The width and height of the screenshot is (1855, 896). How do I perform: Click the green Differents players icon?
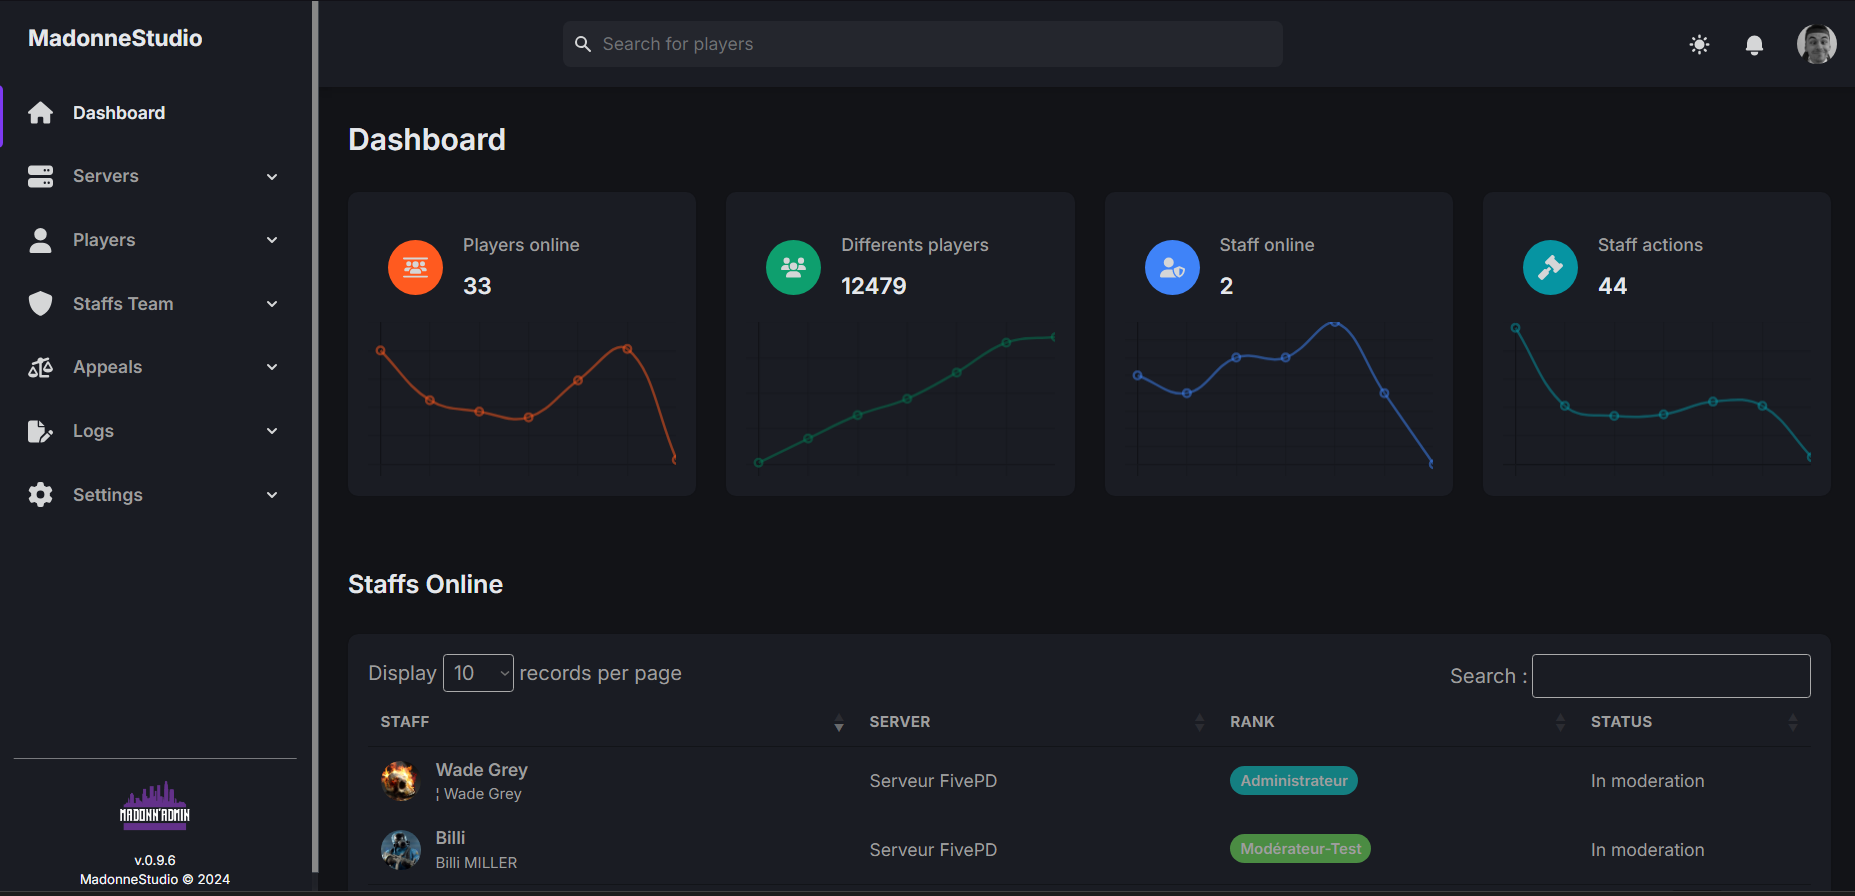793,268
